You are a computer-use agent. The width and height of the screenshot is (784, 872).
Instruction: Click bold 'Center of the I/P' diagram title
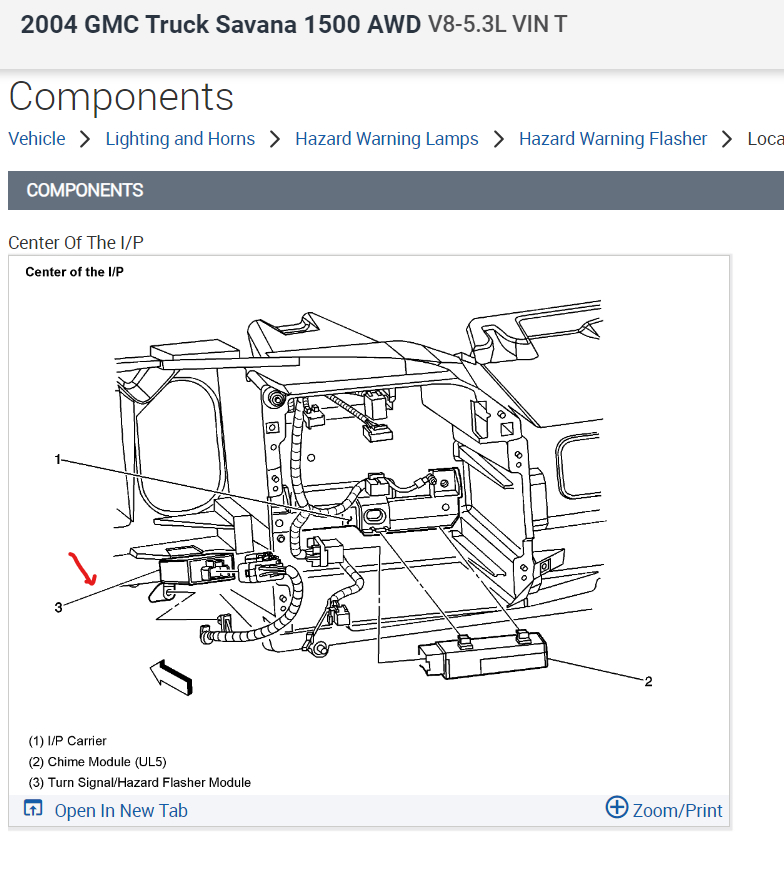[75, 272]
